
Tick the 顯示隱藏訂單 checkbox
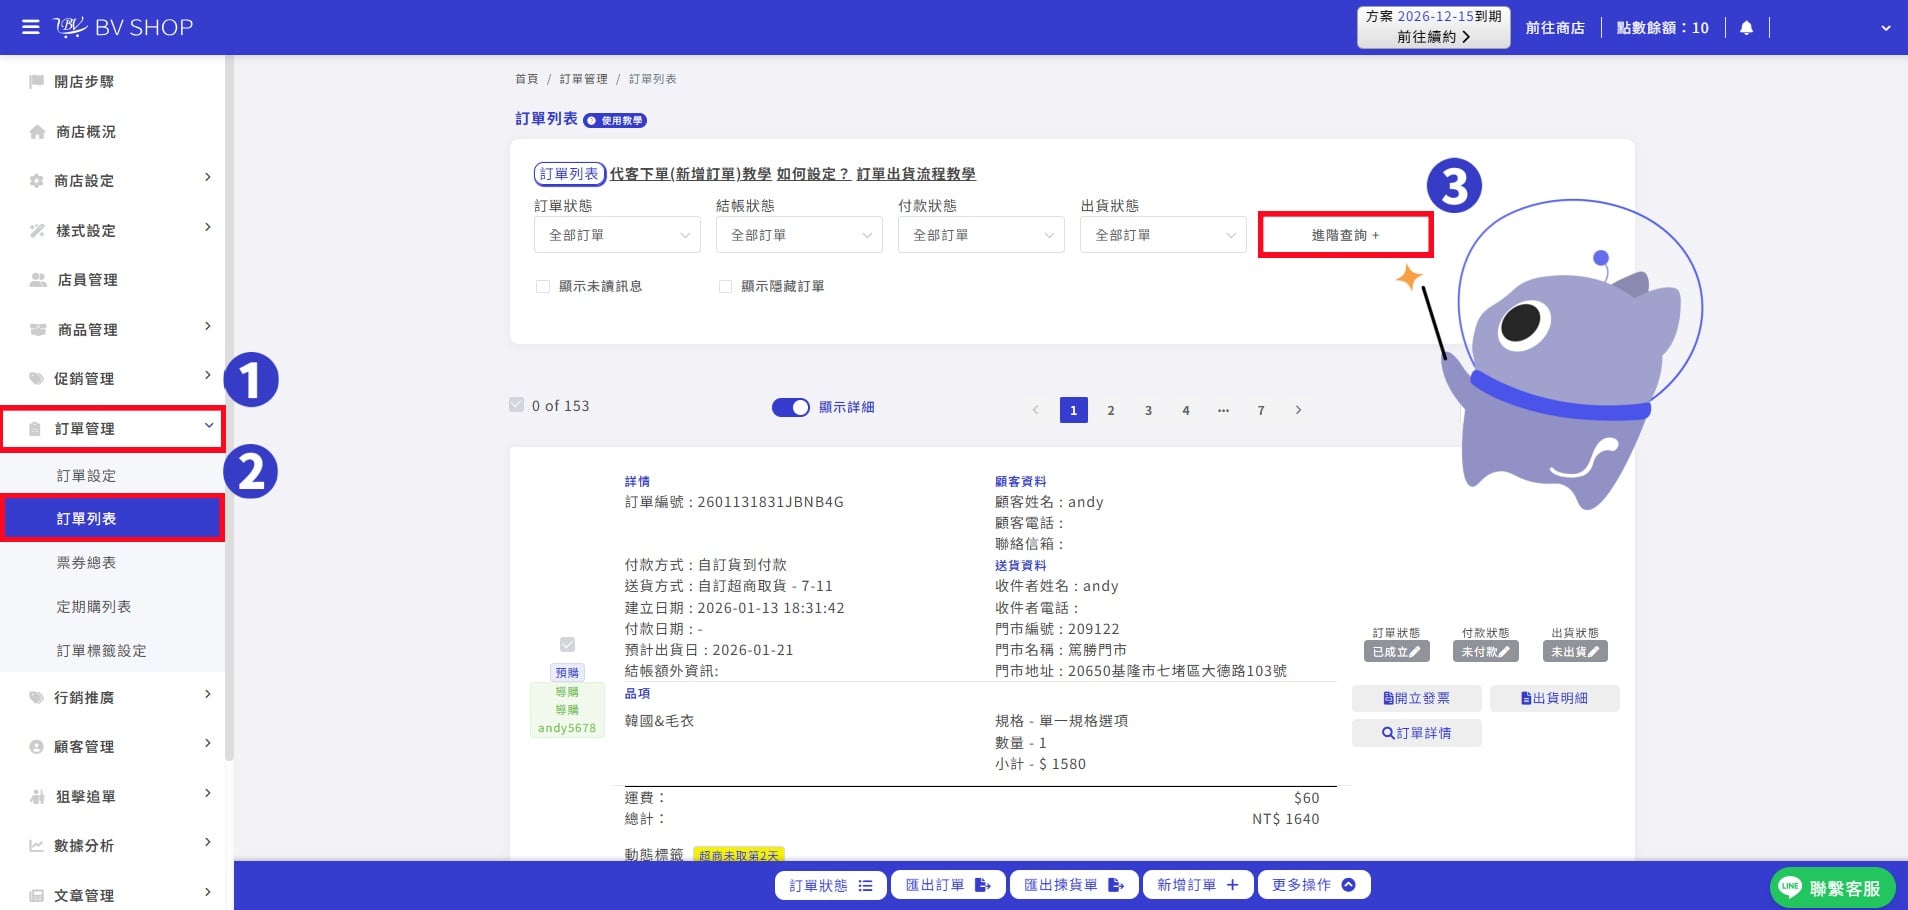click(725, 286)
